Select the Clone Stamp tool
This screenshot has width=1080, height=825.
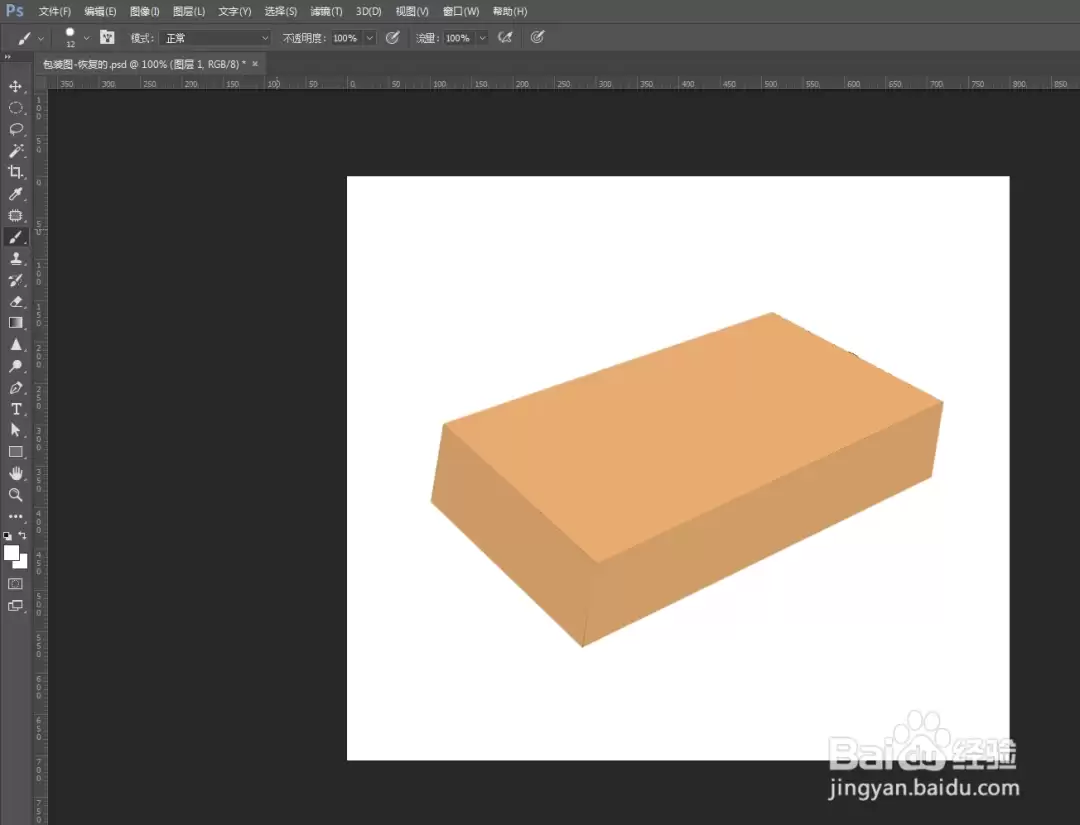(15, 259)
